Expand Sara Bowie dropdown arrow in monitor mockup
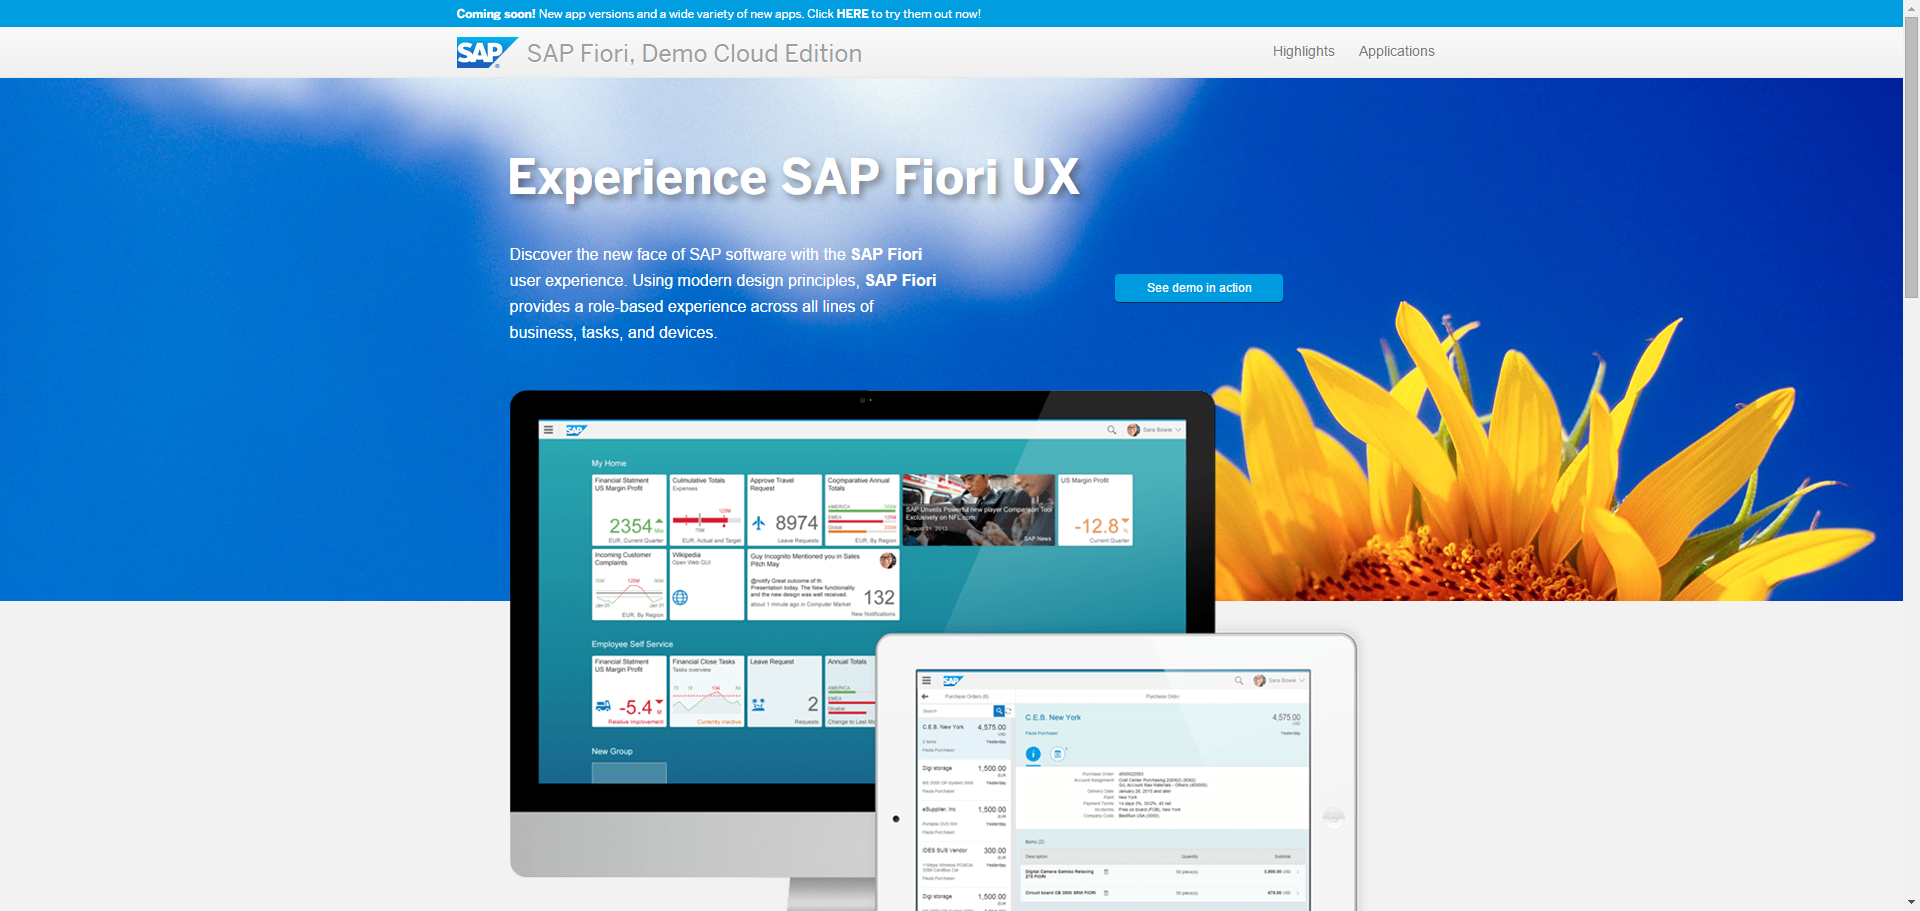 pyautogui.click(x=1179, y=430)
